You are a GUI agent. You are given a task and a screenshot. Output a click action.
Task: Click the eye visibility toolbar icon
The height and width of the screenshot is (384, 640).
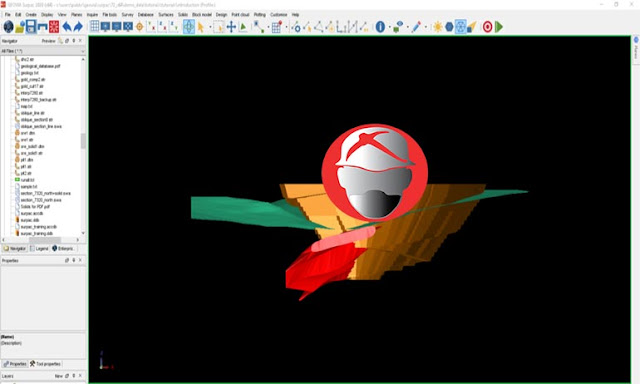(398, 27)
